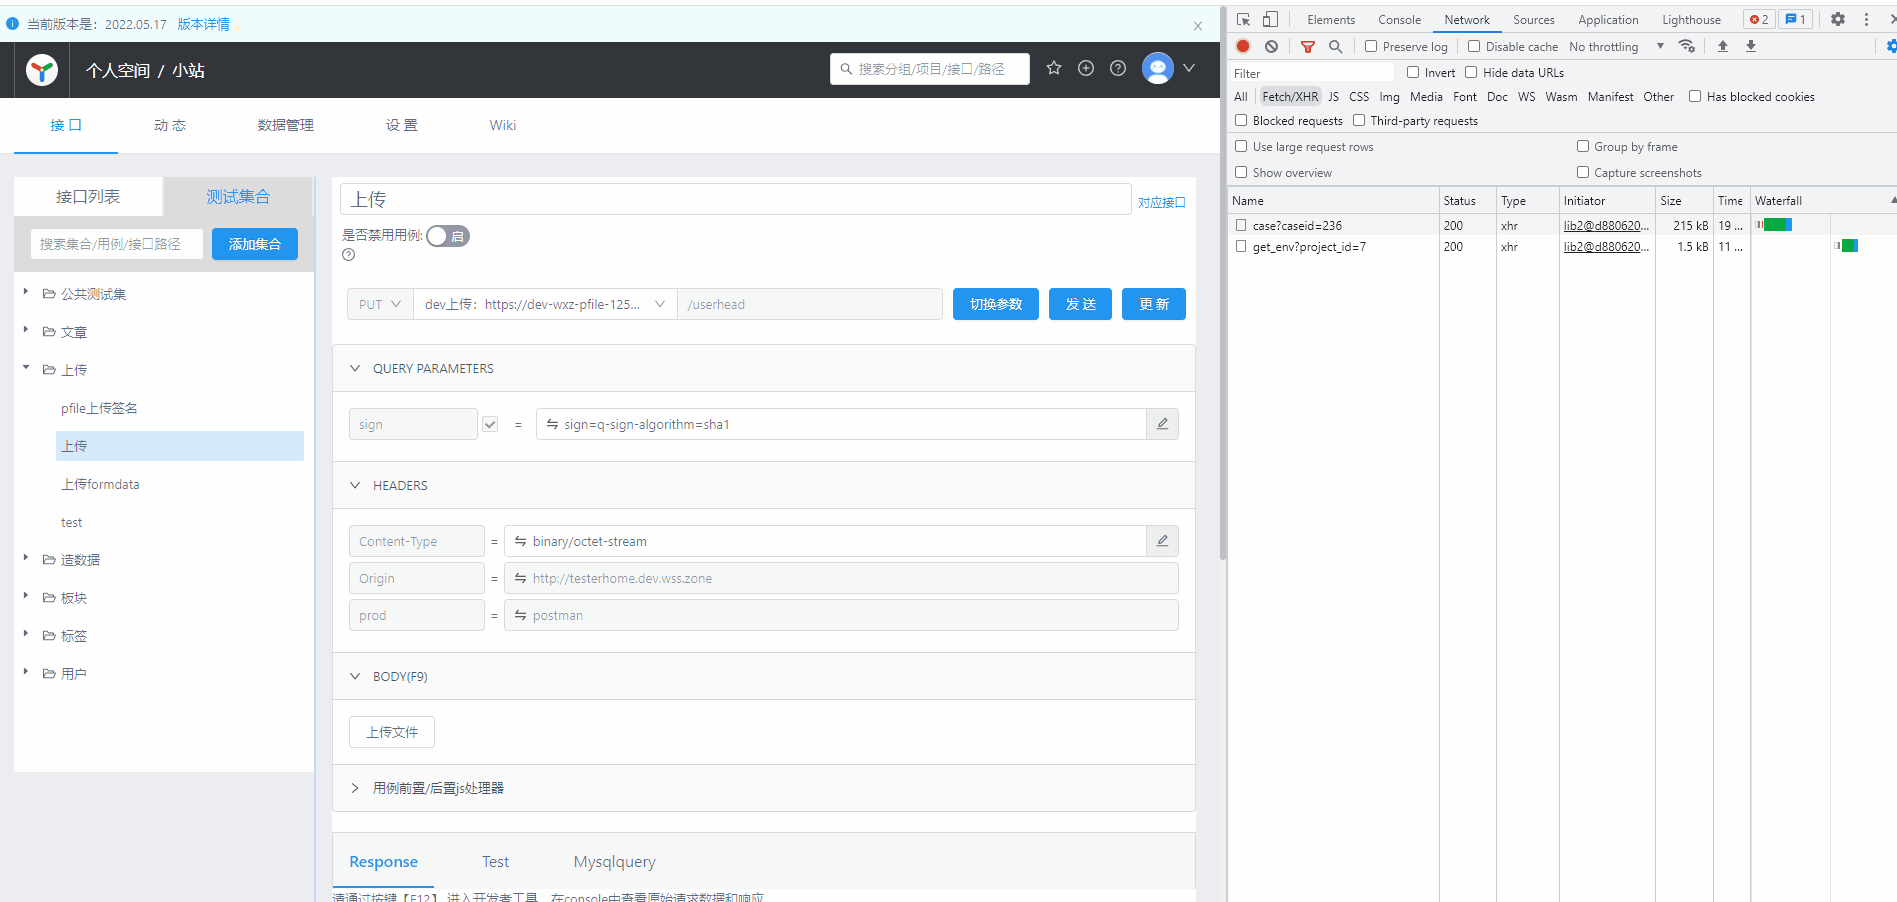Click the YApi logo icon
Screen dimensions: 1897x902
(42, 70)
